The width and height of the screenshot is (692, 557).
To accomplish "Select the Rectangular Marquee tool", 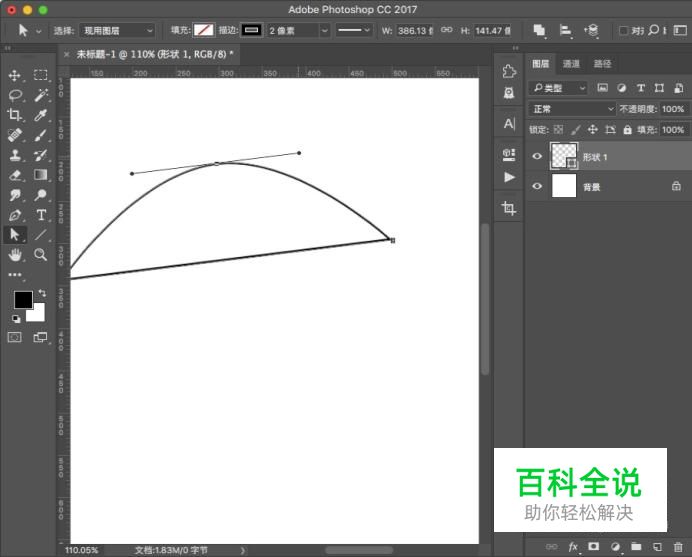I will pyautogui.click(x=41, y=75).
